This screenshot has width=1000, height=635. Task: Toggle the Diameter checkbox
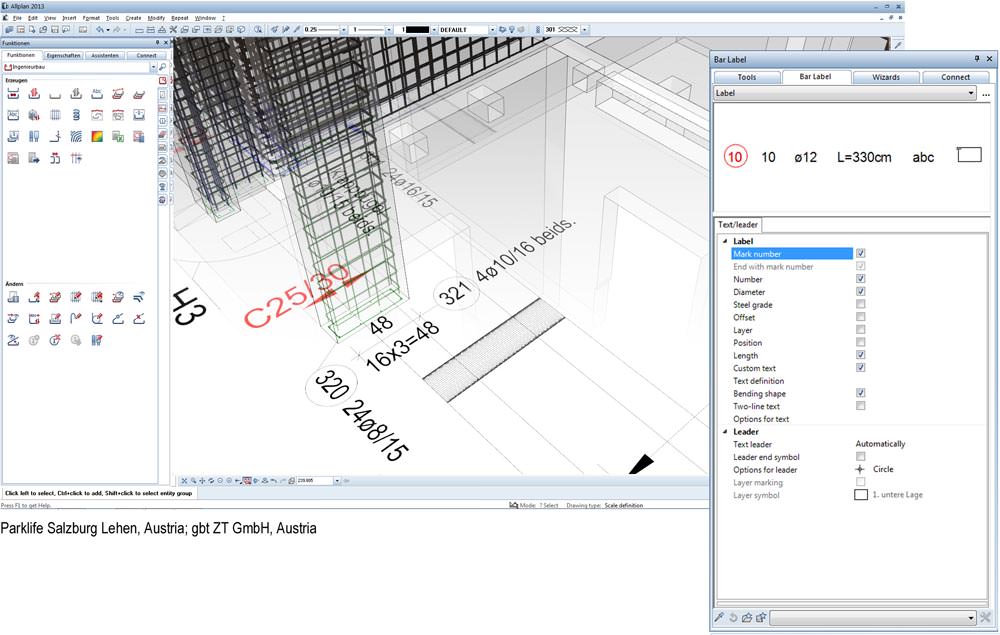pos(860,291)
